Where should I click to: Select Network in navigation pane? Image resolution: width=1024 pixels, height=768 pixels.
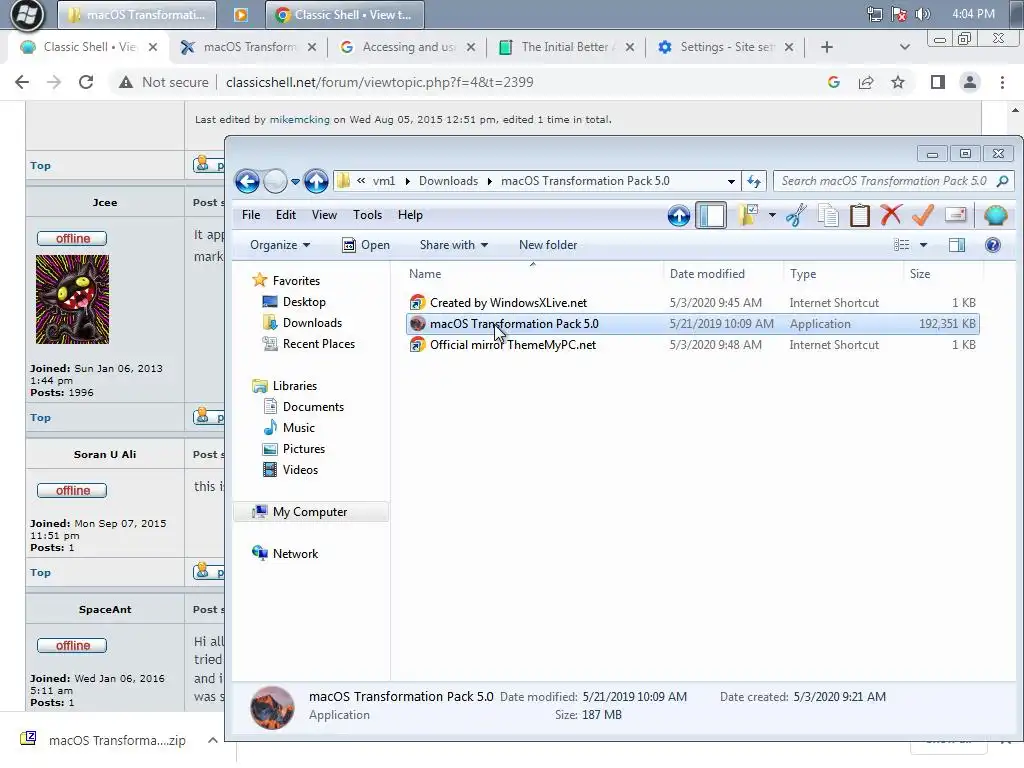(295, 554)
